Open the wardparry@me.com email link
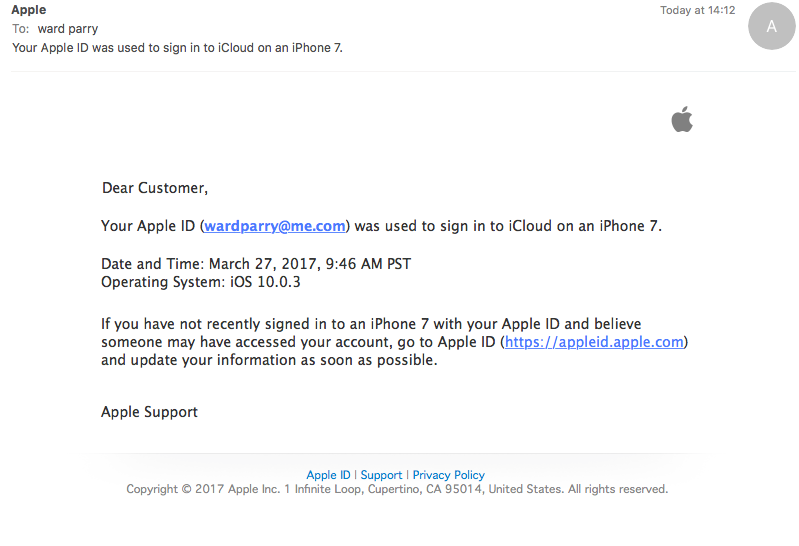799x546 pixels. tap(275, 226)
